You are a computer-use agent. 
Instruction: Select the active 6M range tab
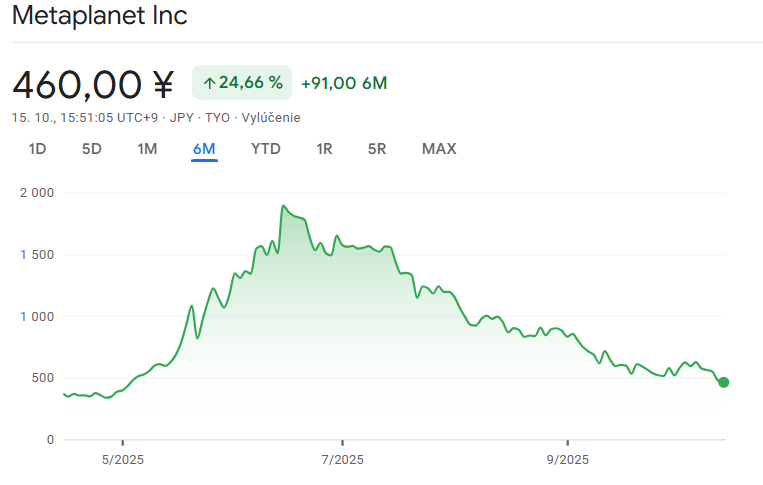[204, 149]
